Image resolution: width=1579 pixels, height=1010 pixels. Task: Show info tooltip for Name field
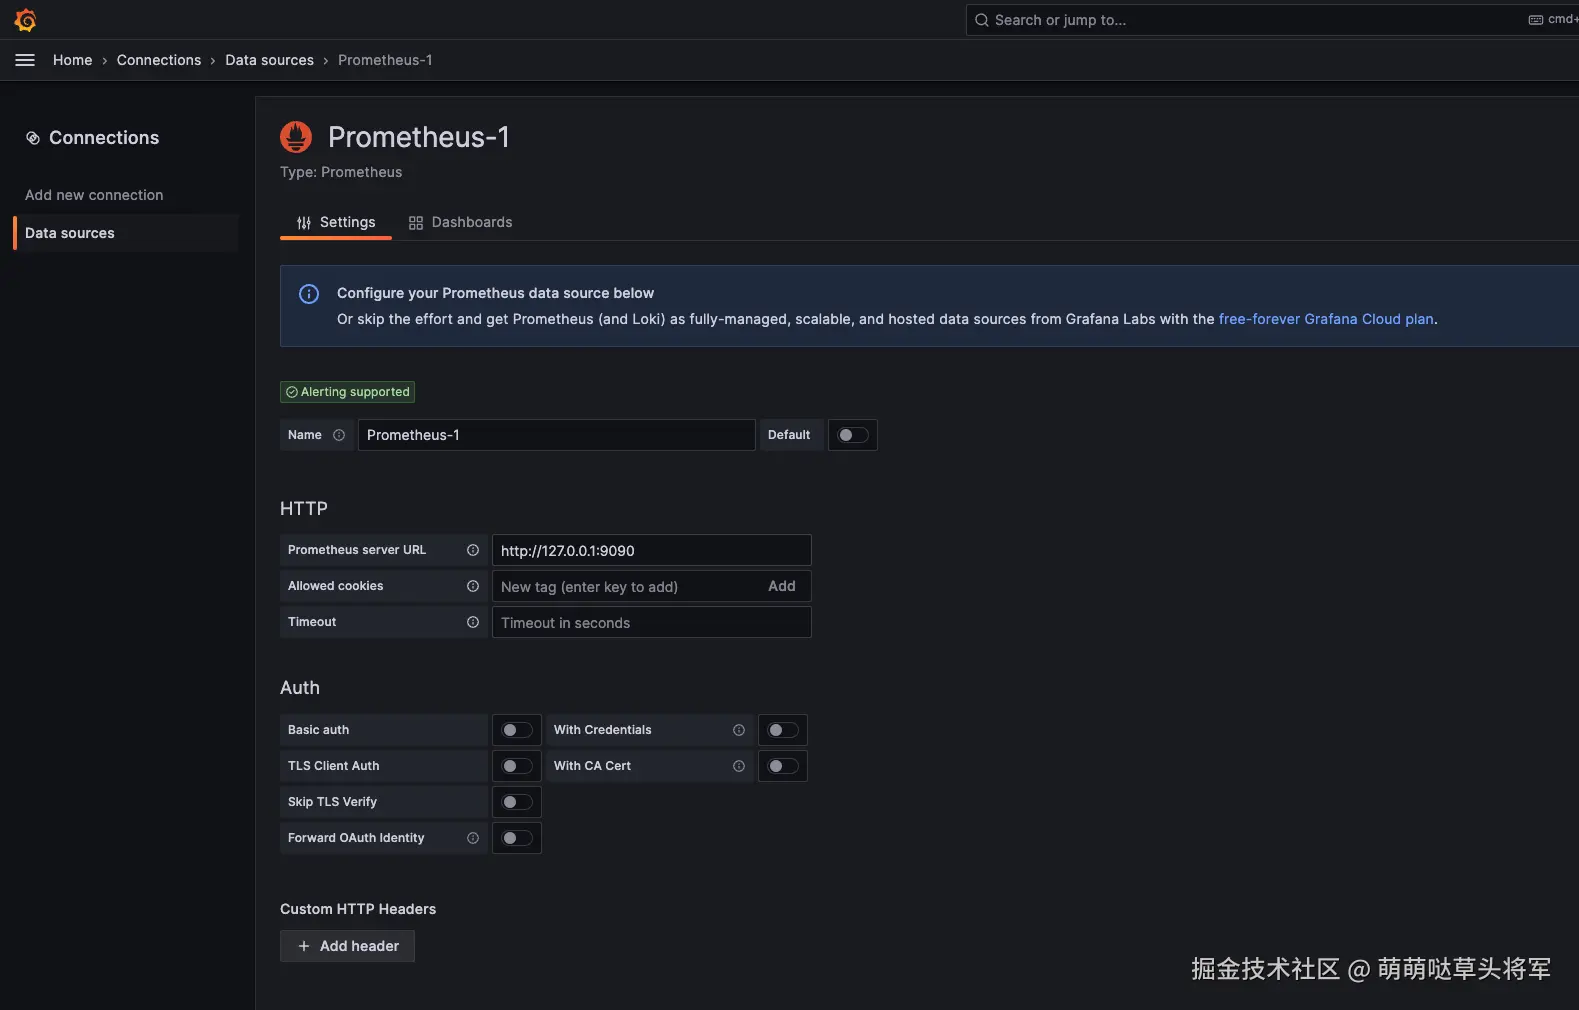click(339, 435)
